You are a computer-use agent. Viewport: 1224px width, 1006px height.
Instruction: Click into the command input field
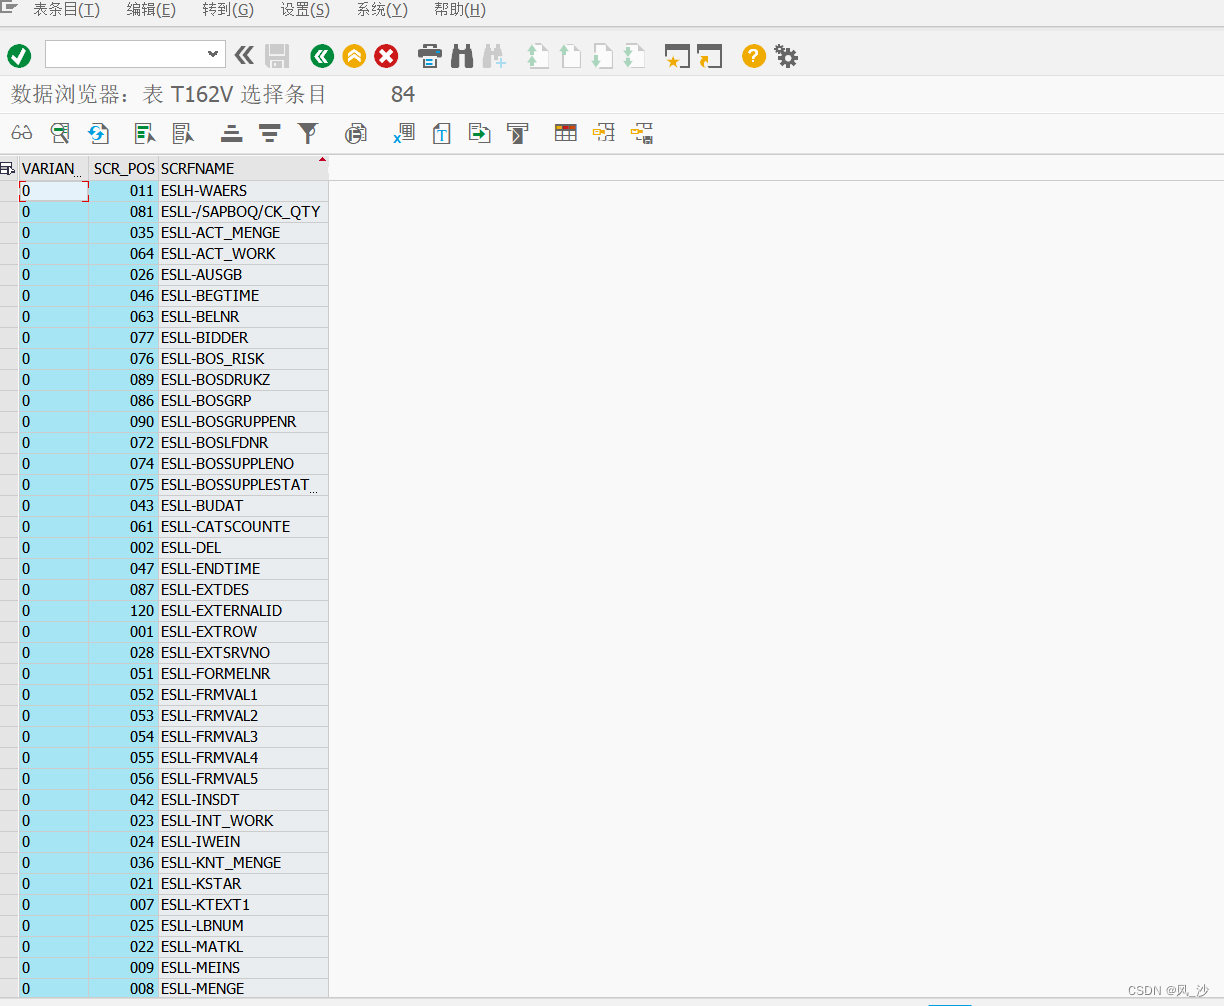(126, 54)
